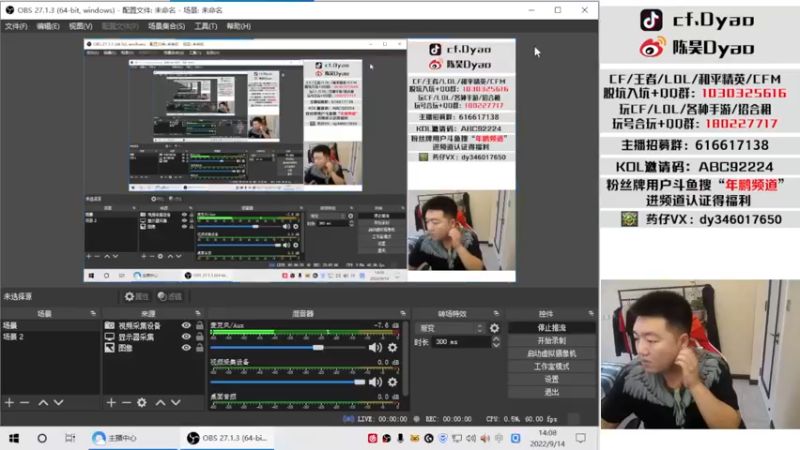
Task: Mute the 麦克风/Aux audio channel
Action: (375, 347)
